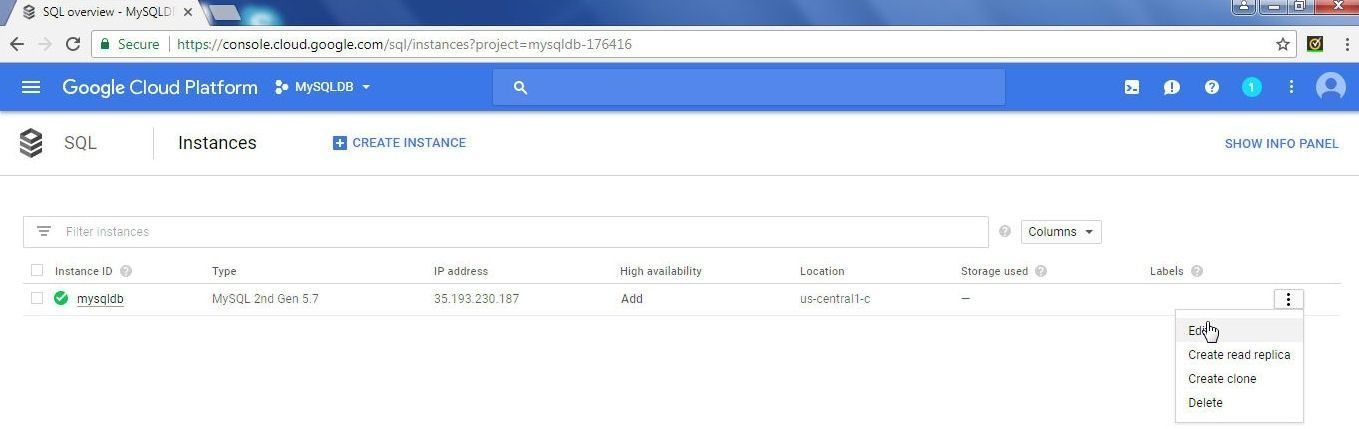
Task: Click the green status icon for mysqldb
Action: coord(61,298)
